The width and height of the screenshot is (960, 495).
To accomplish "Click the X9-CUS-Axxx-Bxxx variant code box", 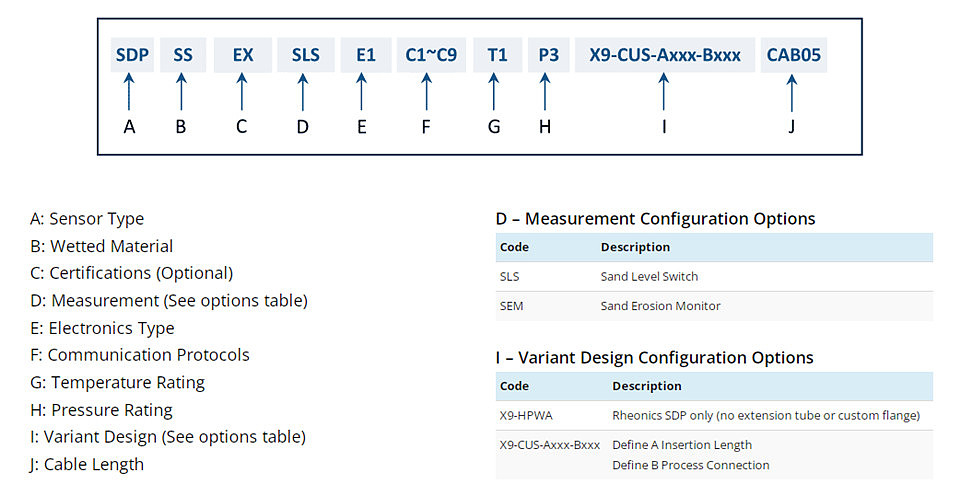I will tap(665, 55).
